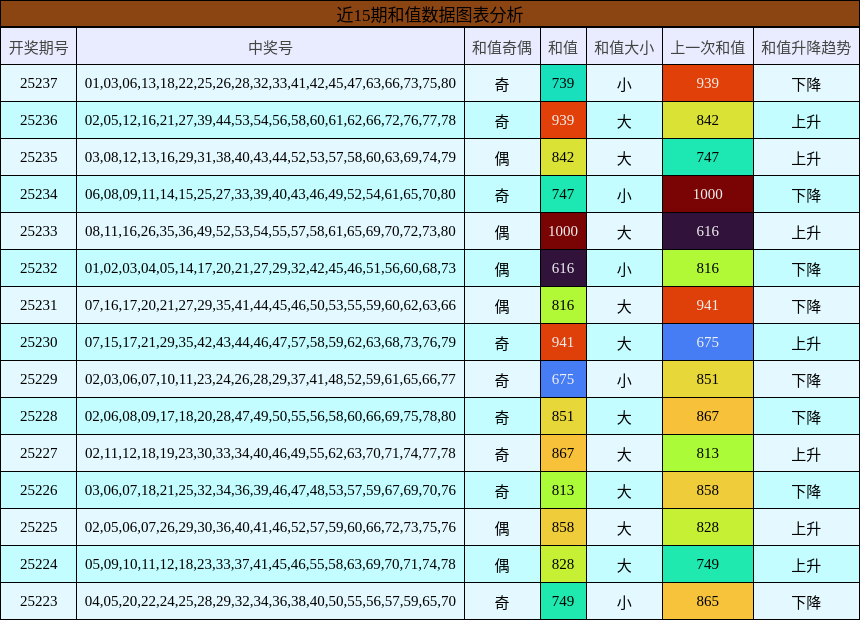Viewport: 860px width, 620px height.
Task: Click the winning numbers of draw 25223
Action: (270, 601)
